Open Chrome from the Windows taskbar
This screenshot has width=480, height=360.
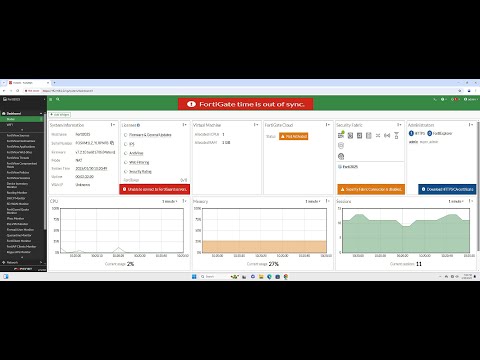coord(286,277)
